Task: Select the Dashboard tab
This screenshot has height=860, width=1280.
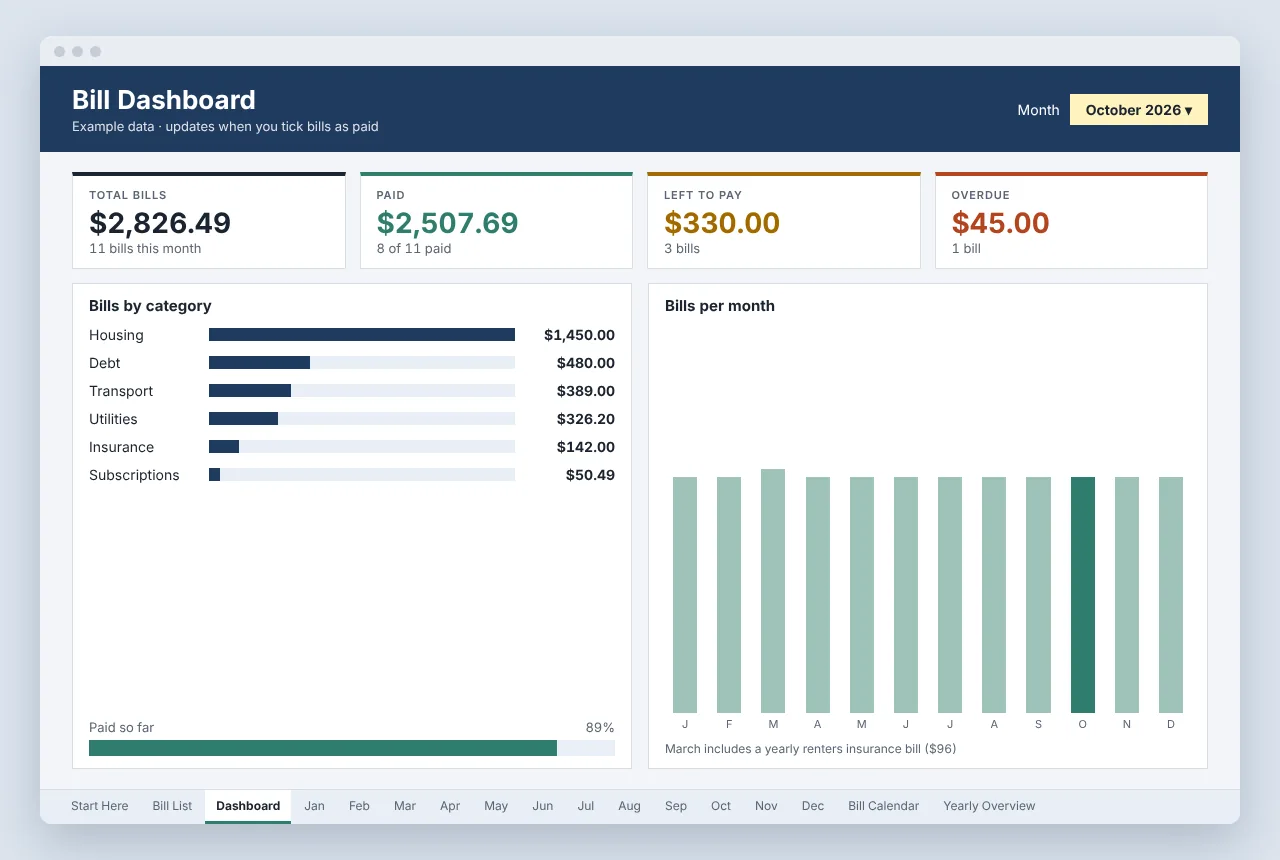Action: click(248, 806)
